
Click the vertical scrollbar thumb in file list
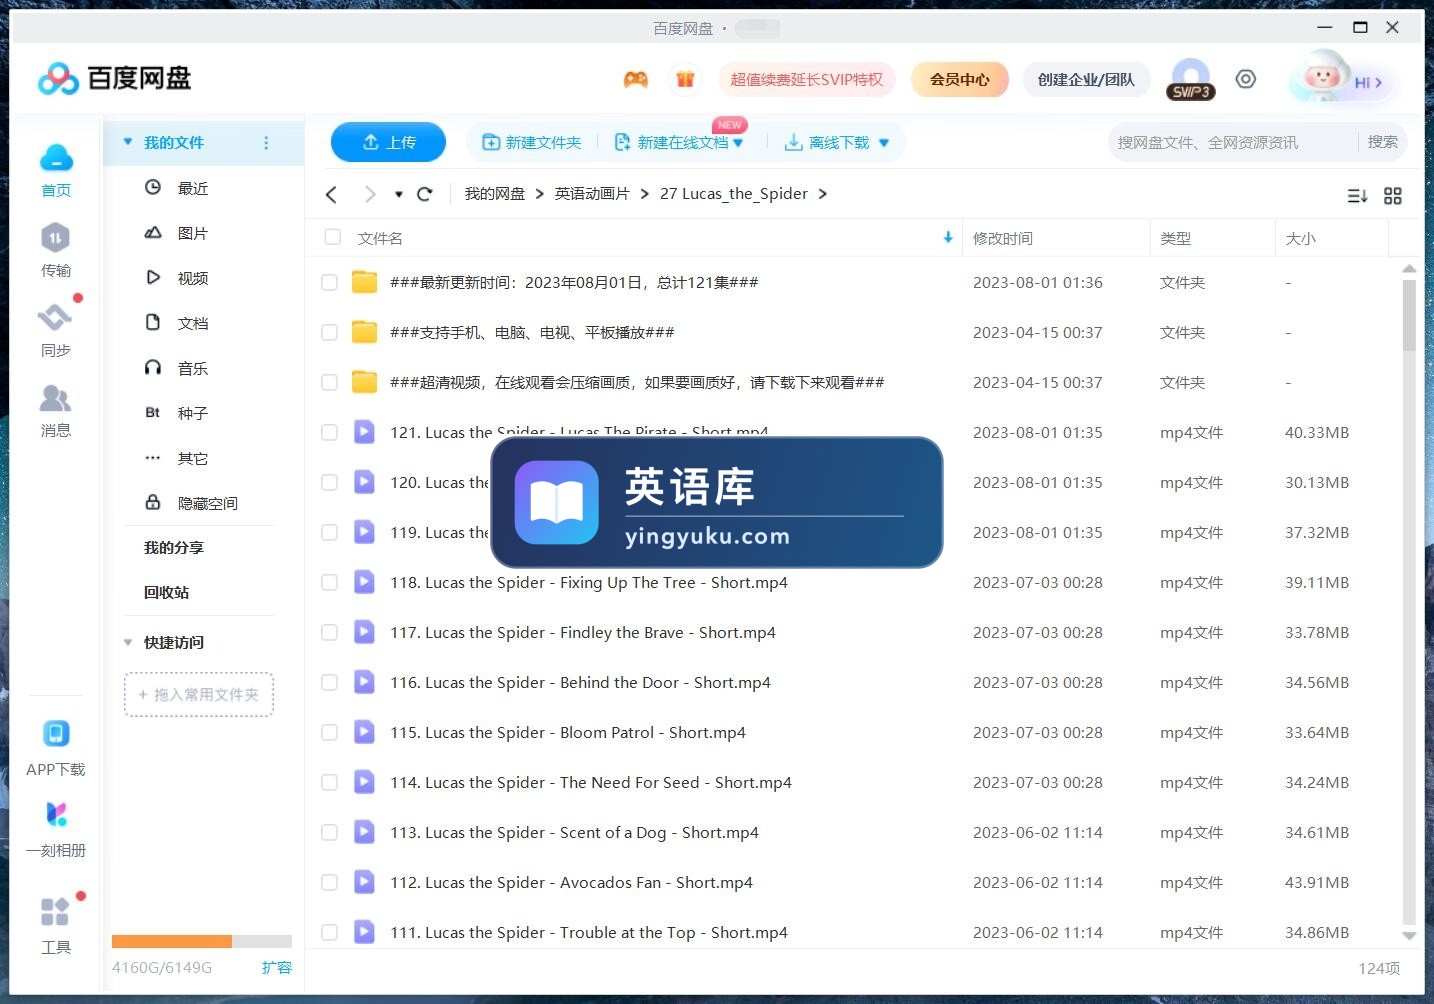tap(1409, 315)
